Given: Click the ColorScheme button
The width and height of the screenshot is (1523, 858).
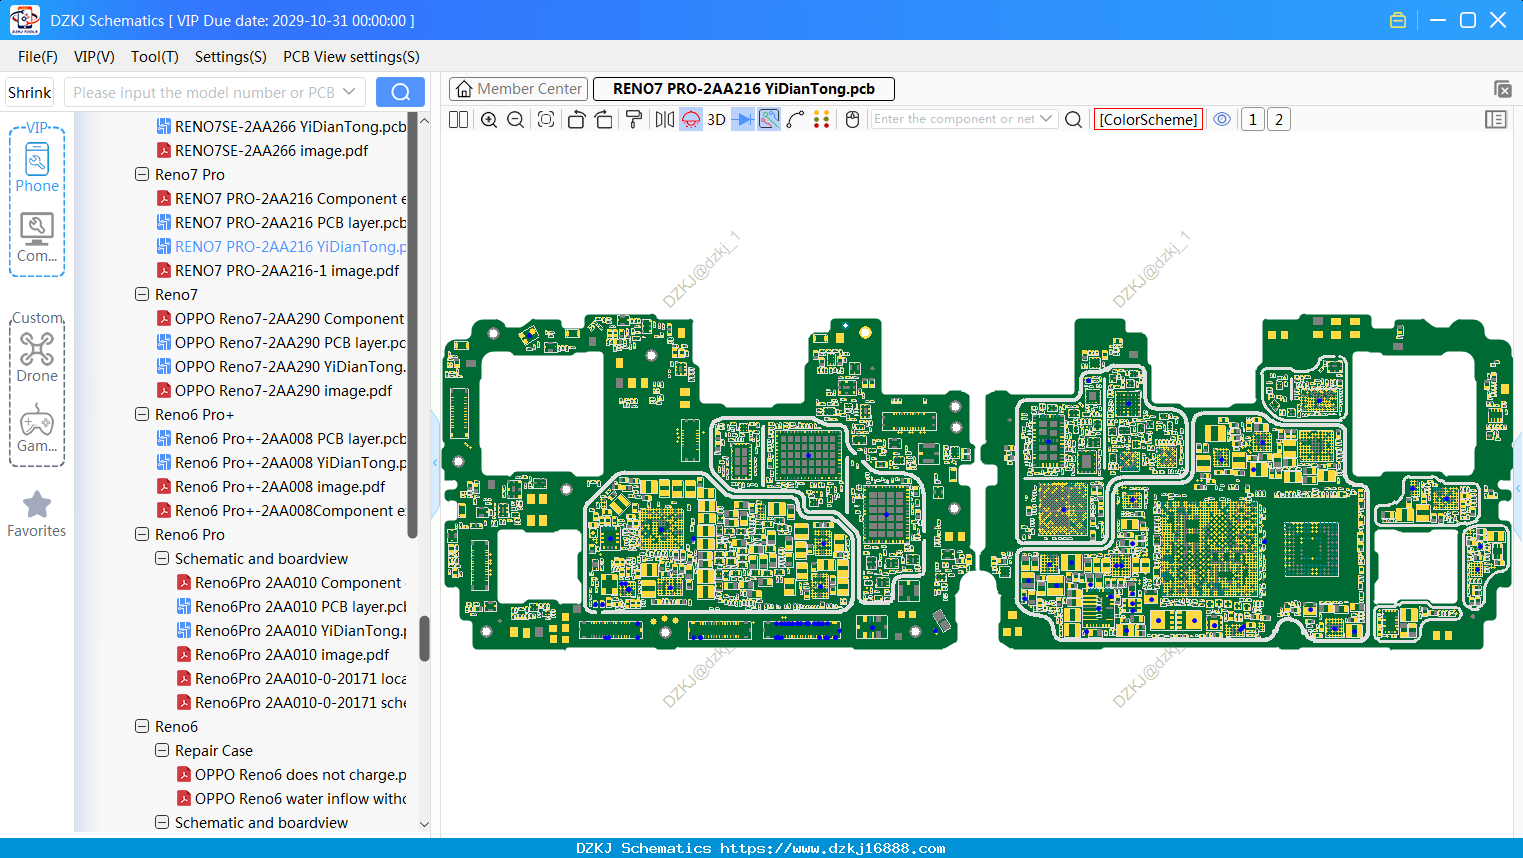Looking at the screenshot, I should 1148,119.
